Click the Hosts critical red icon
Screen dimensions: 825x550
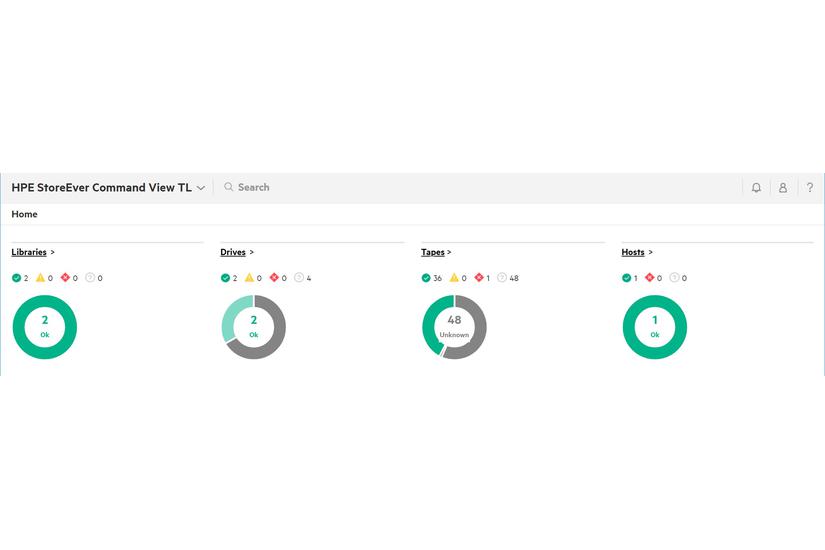[650, 277]
